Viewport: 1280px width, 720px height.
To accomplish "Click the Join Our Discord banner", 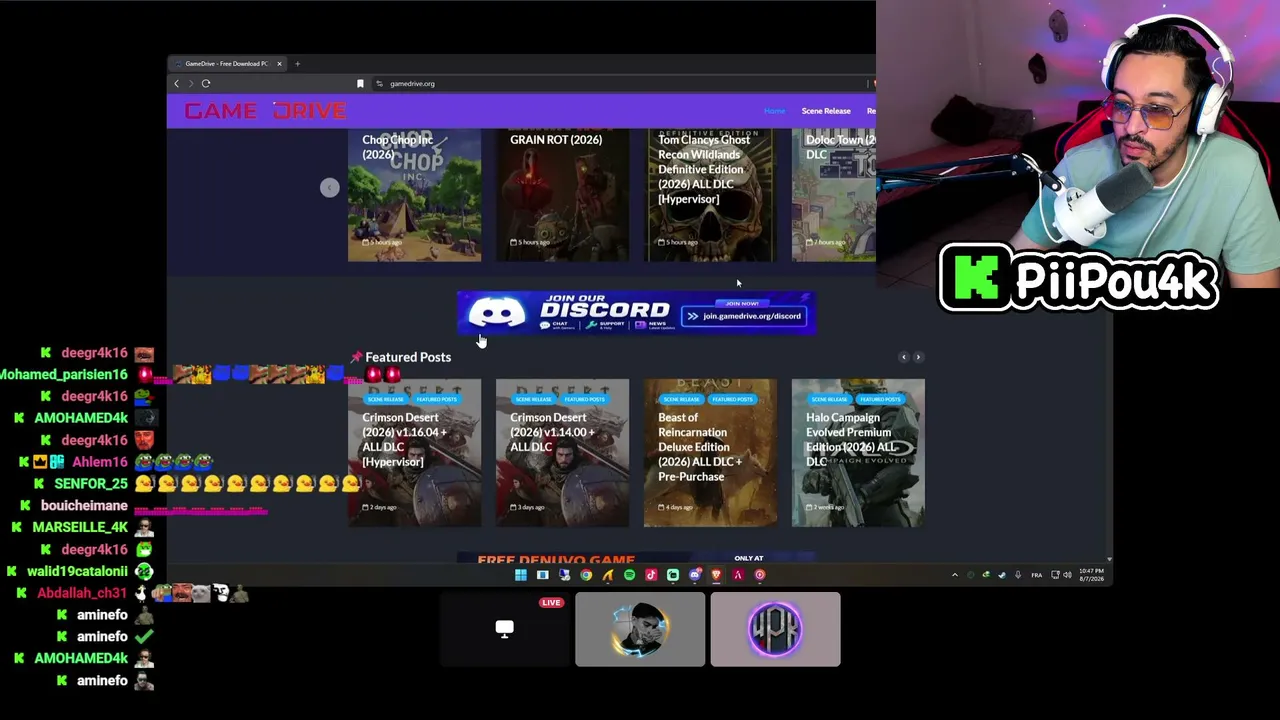I will coord(636,313).
